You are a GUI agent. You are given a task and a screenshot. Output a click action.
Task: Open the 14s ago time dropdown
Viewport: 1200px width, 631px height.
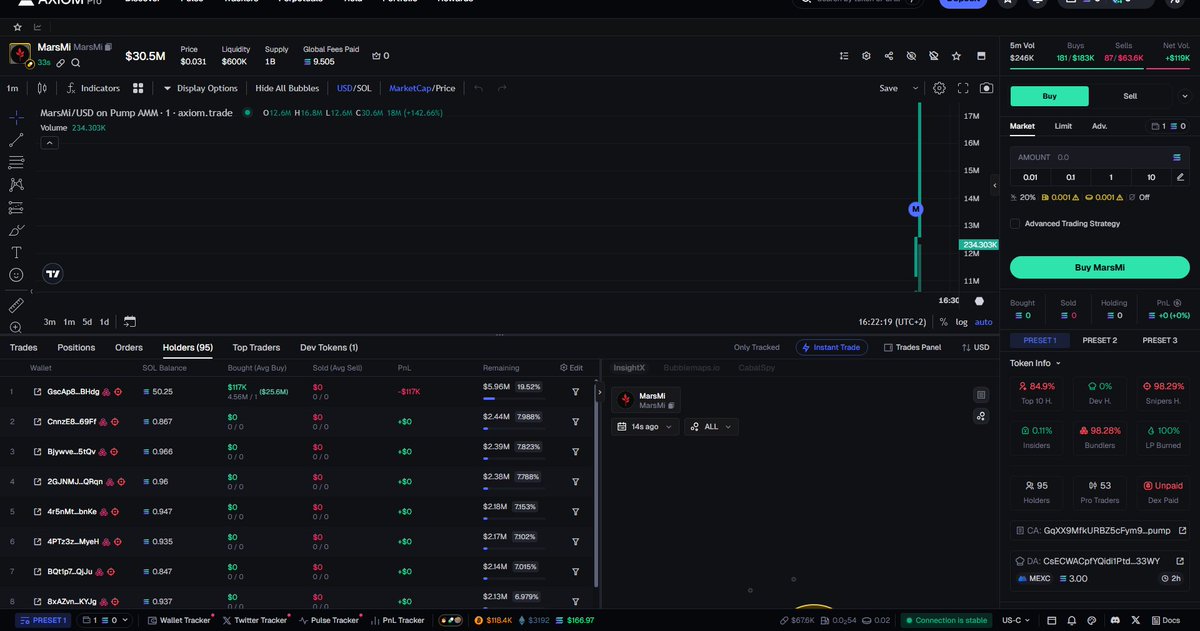coord(646,426)
